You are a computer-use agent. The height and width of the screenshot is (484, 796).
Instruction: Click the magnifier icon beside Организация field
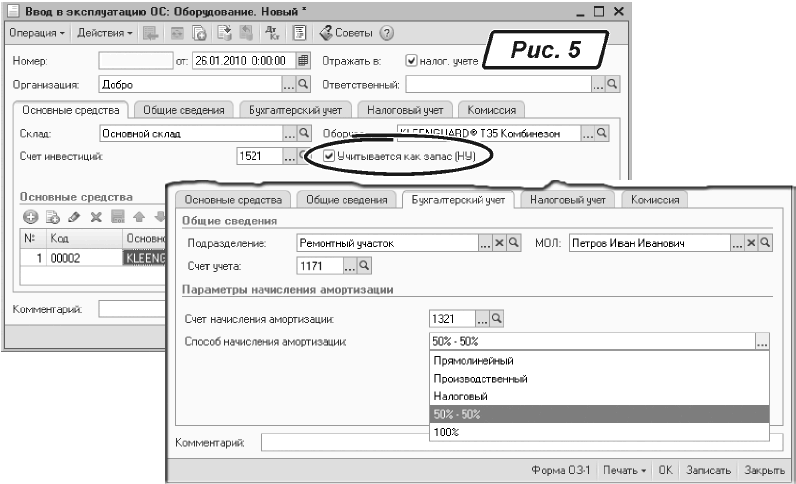[305, 85]
